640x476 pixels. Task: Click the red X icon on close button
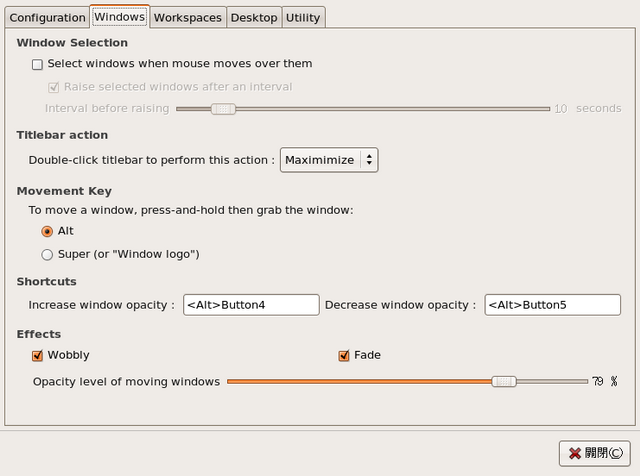(575, 454)
